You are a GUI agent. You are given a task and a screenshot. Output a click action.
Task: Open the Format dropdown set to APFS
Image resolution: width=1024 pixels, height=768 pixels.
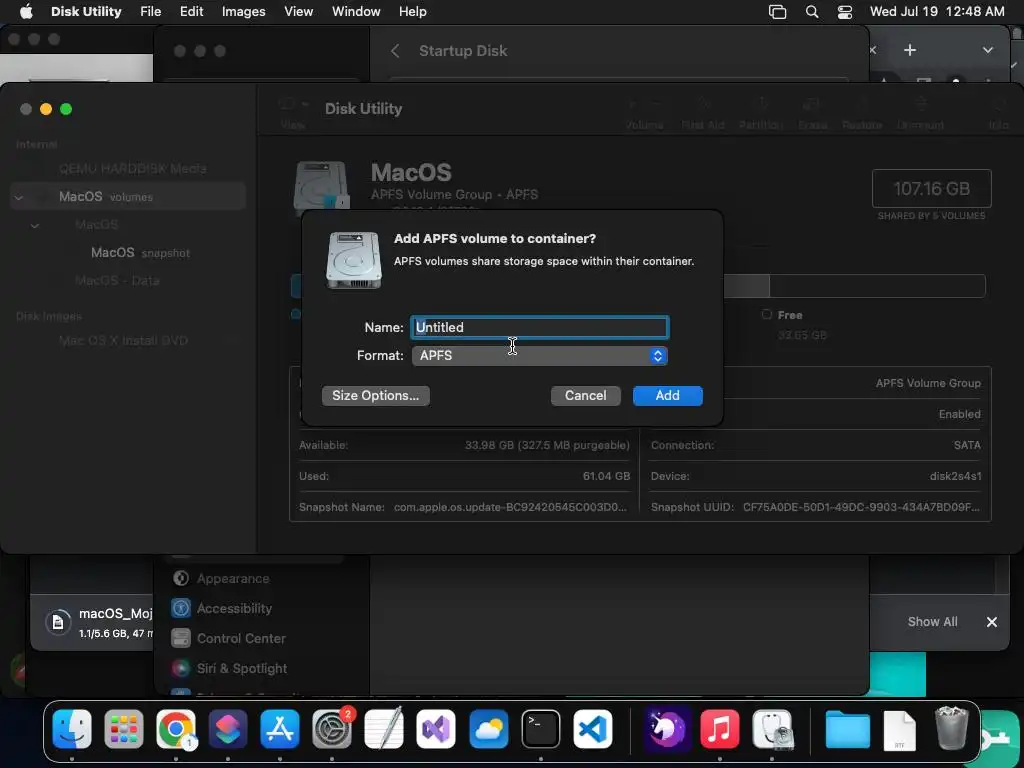[539, 355]
